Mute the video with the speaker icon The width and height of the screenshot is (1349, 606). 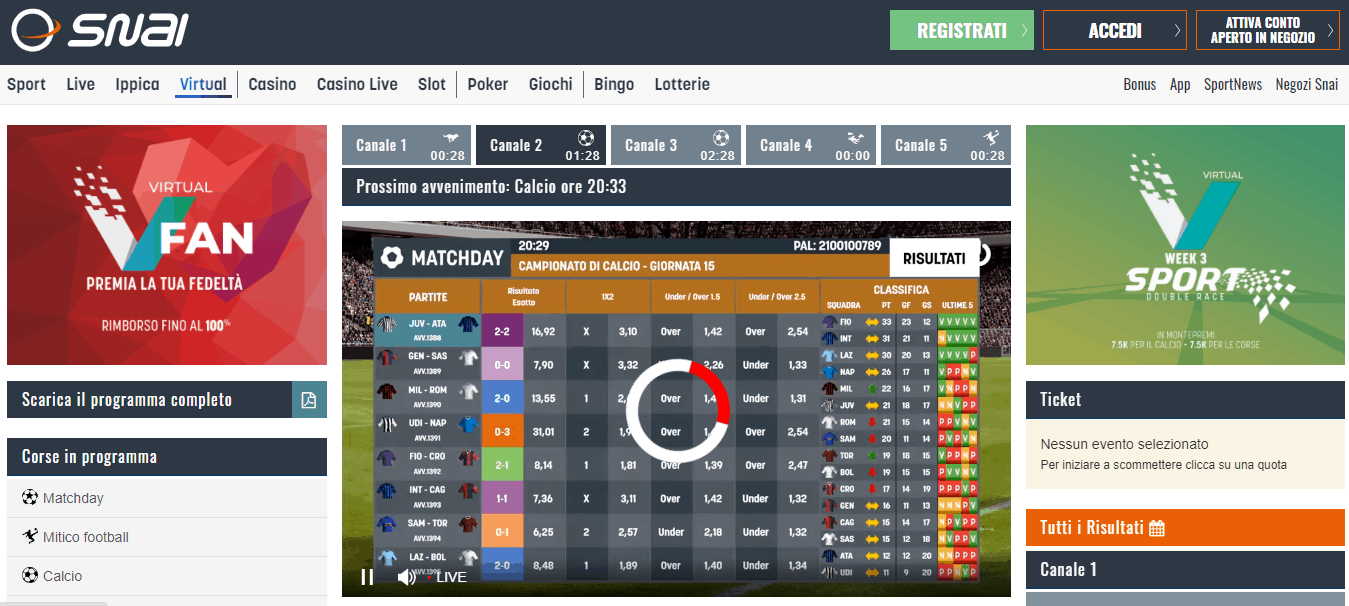tap(406, 577)
